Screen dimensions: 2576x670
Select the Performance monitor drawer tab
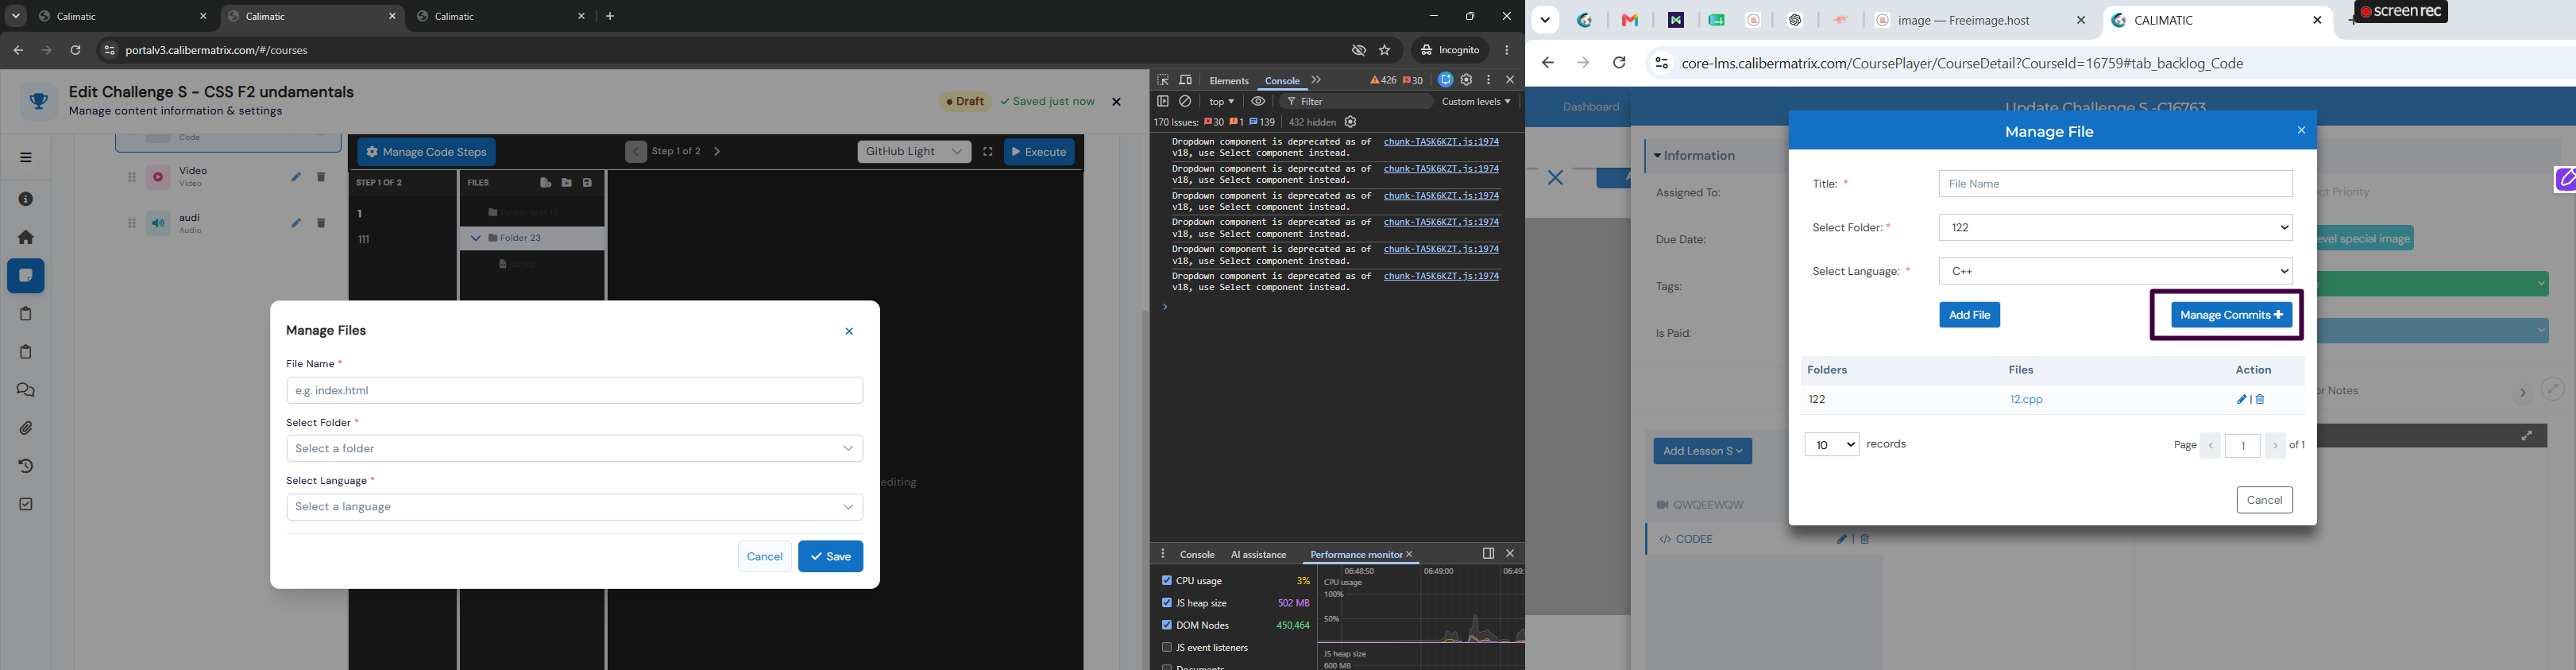1355,554
